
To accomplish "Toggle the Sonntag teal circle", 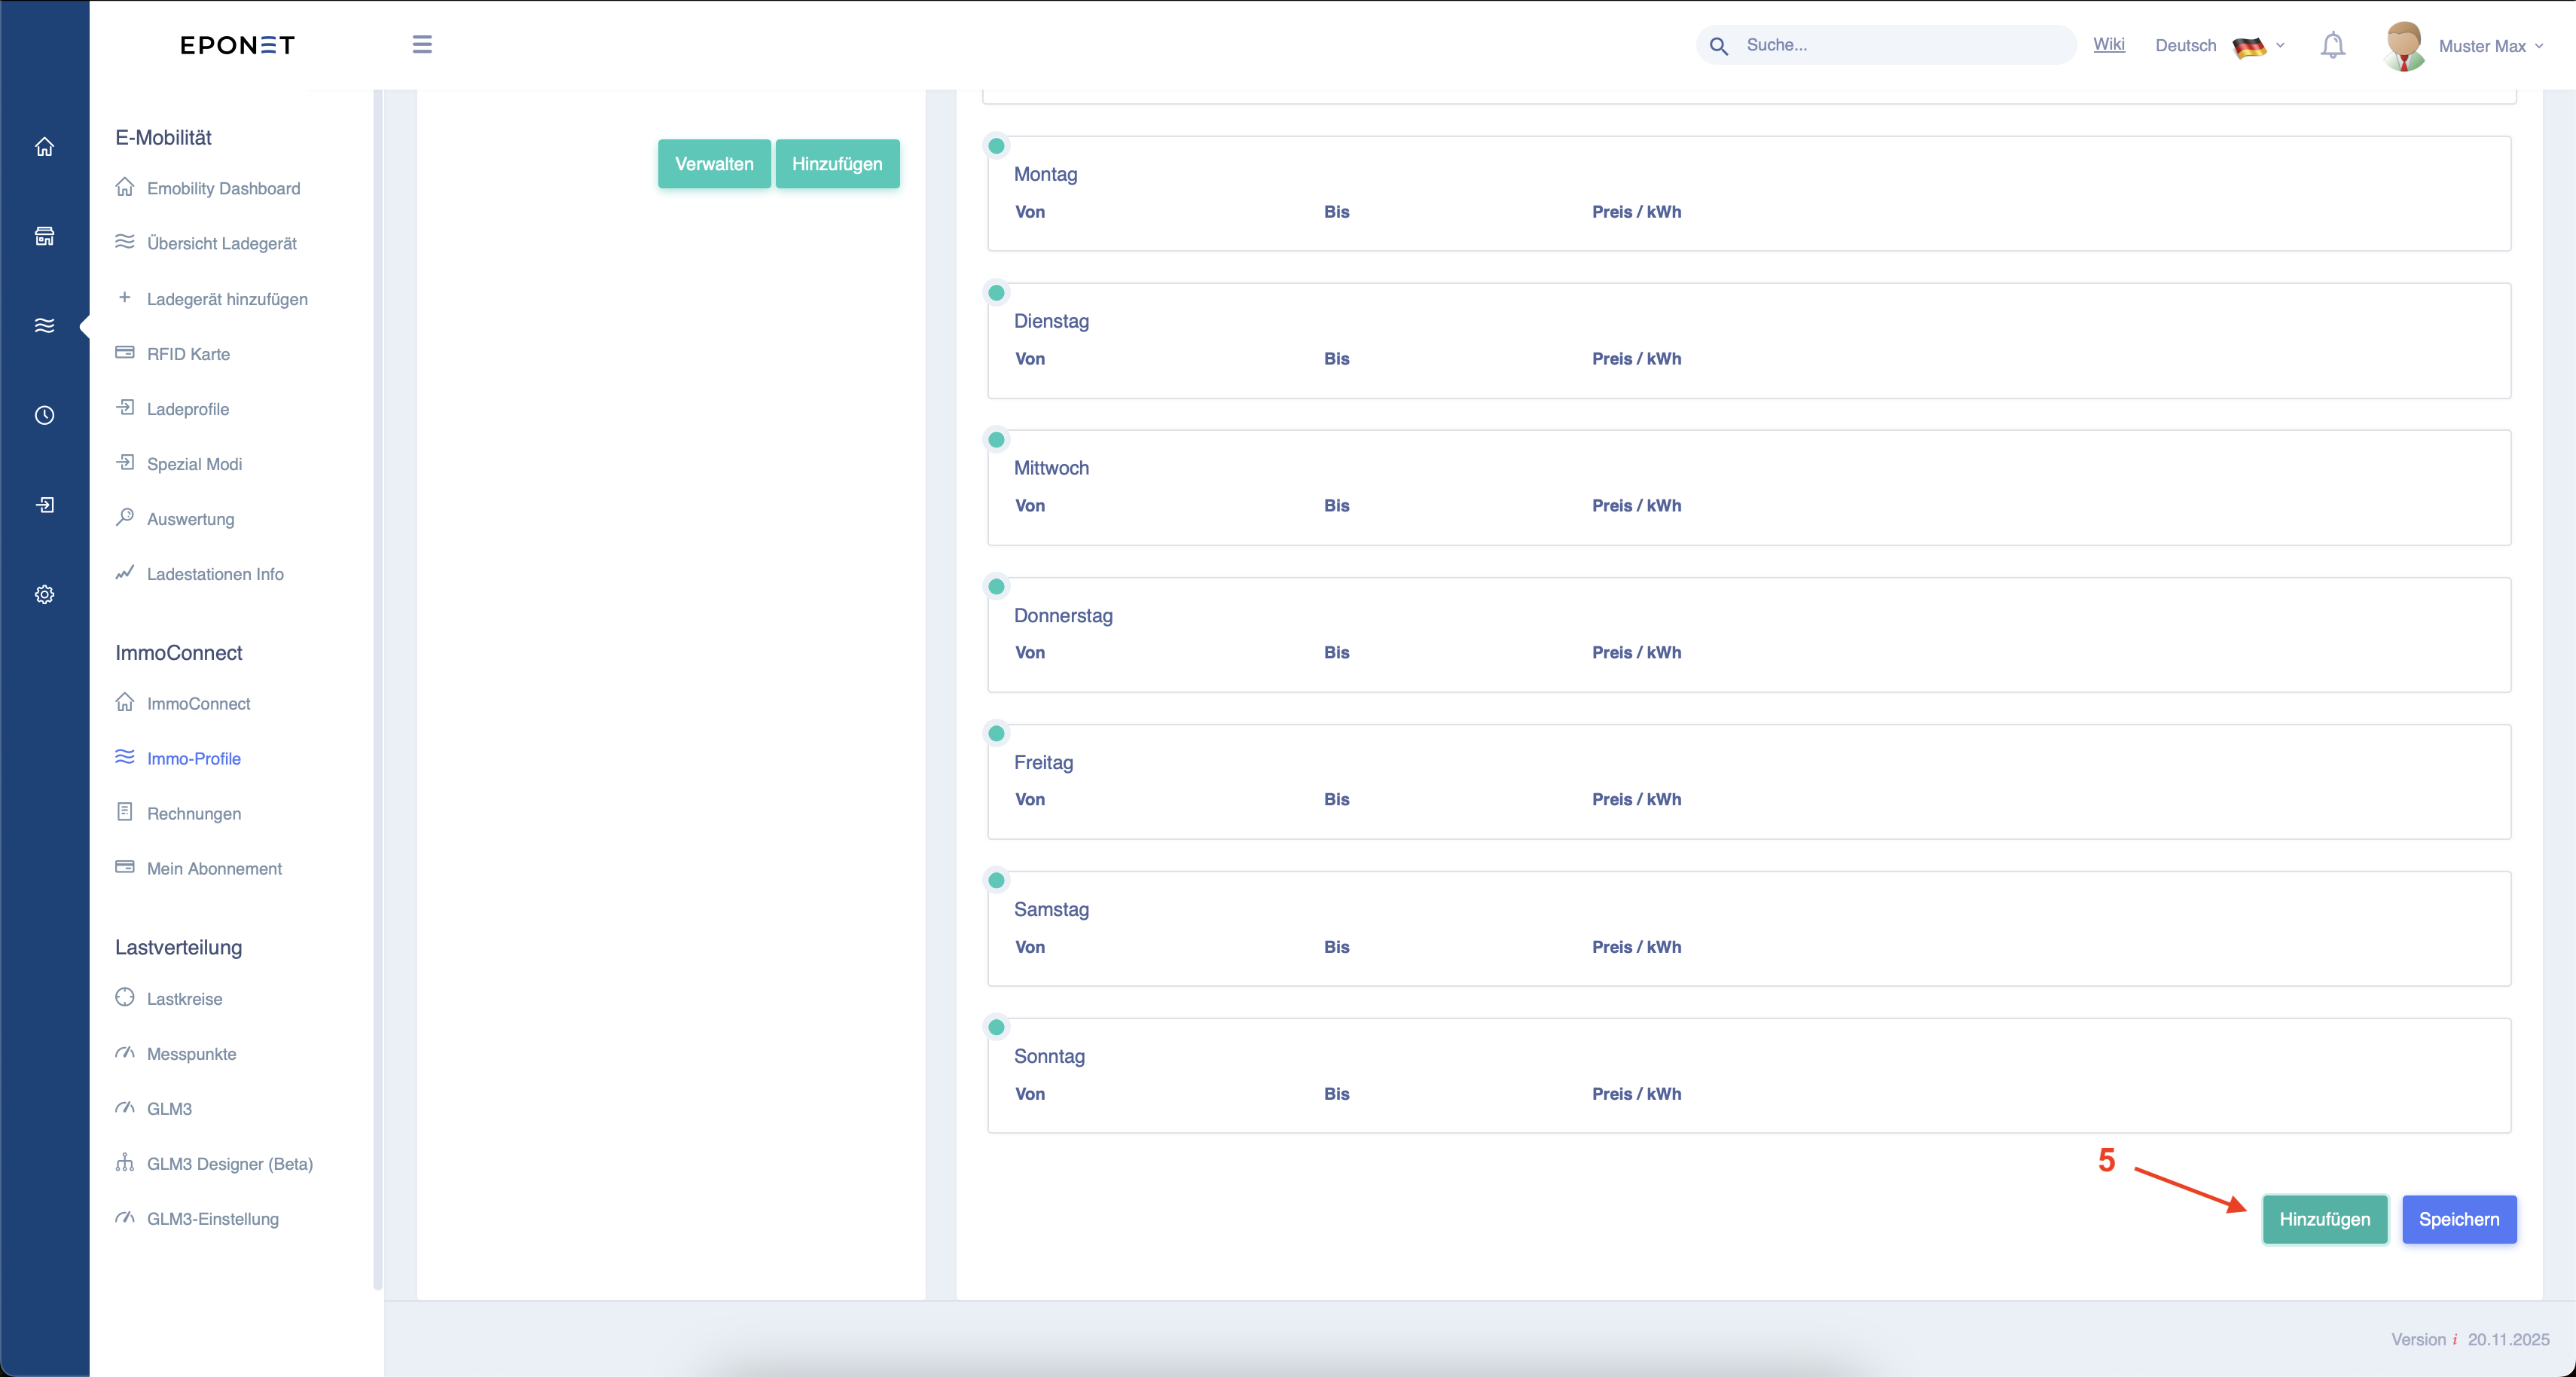I will [x=996, y=1027].
